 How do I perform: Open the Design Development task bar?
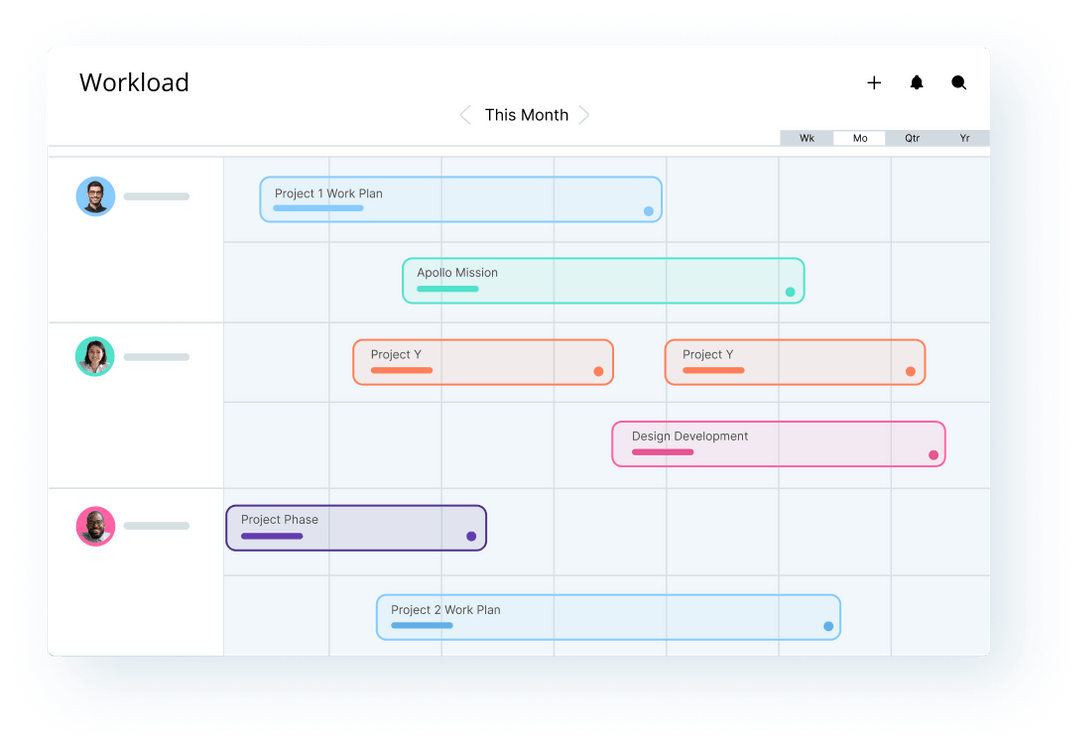pyautogui.click(x=778, y=443)
